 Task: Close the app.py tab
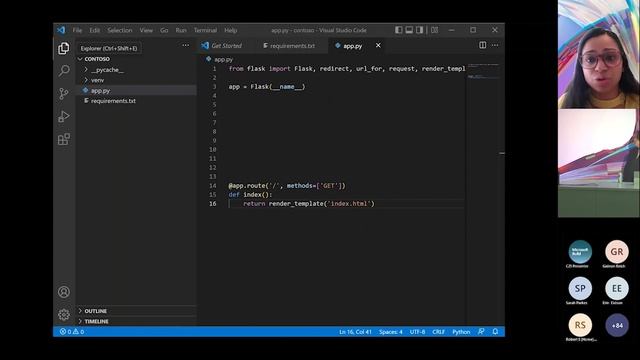tap(378, 45)
